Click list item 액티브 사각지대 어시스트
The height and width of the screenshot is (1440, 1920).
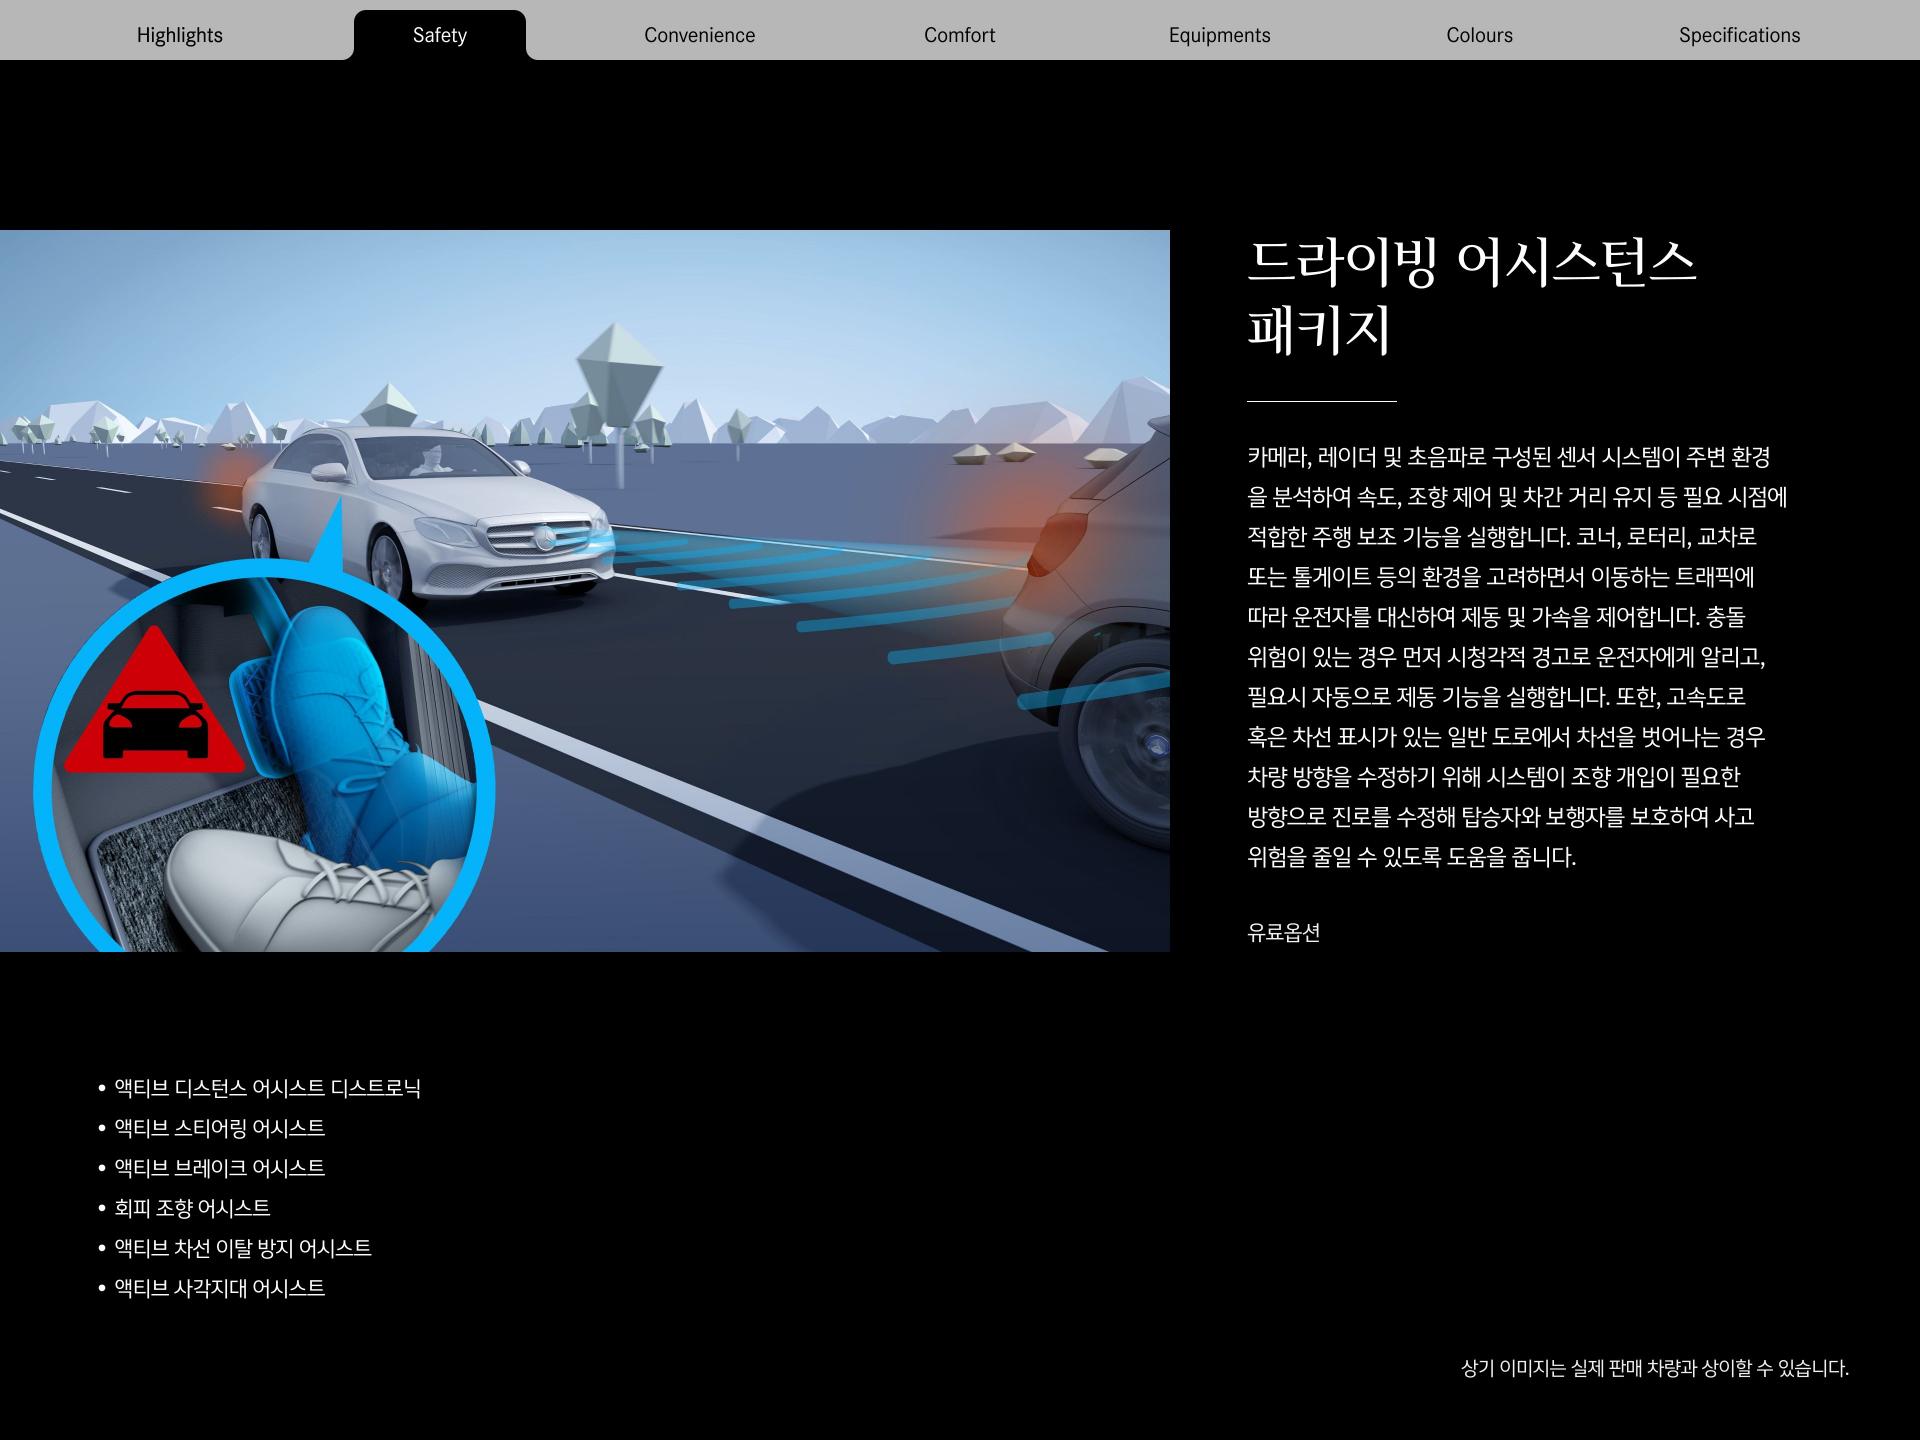(219, 1288)
